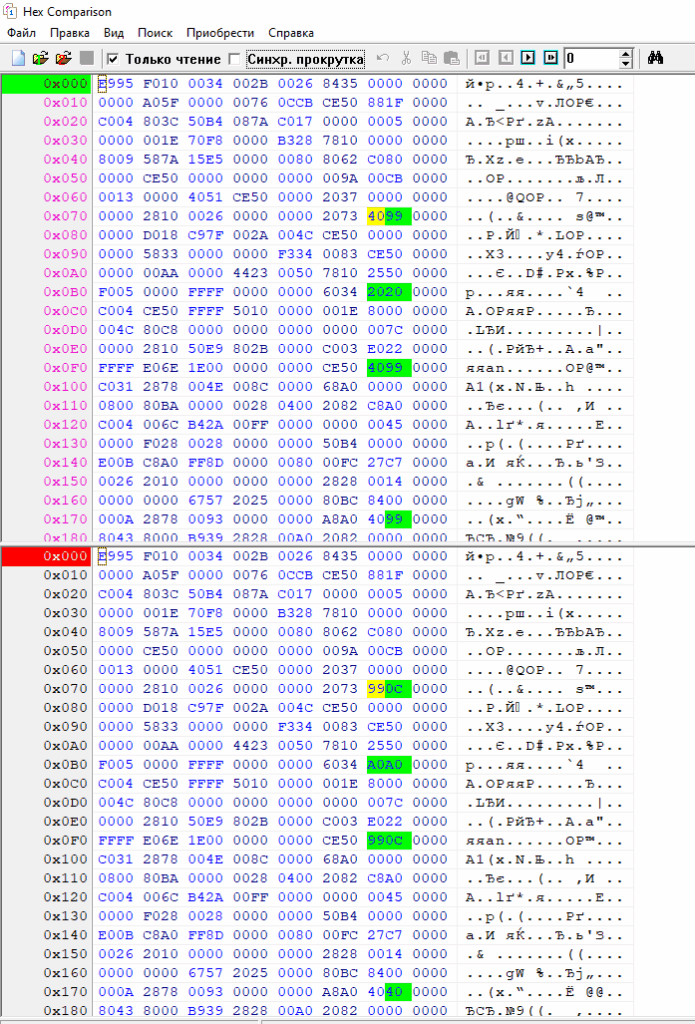Open the Файл menu
695x1024 pixels.
tap(21, 33)
